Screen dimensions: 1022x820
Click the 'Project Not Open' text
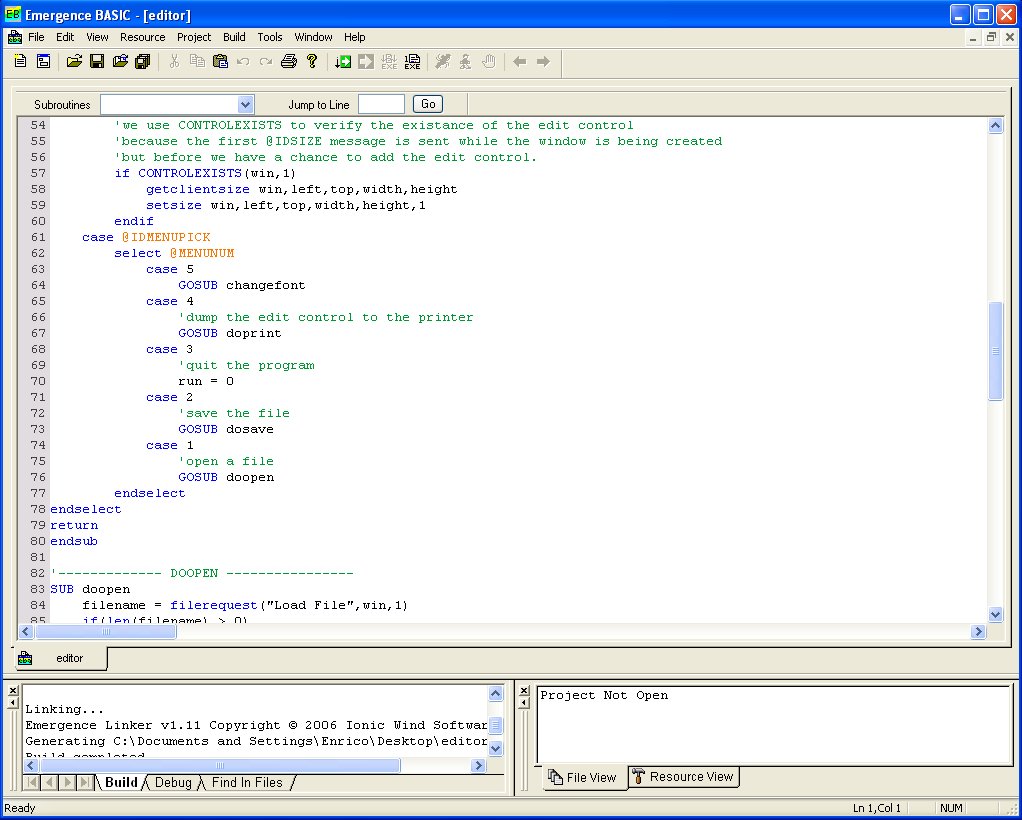pos(604,696)
